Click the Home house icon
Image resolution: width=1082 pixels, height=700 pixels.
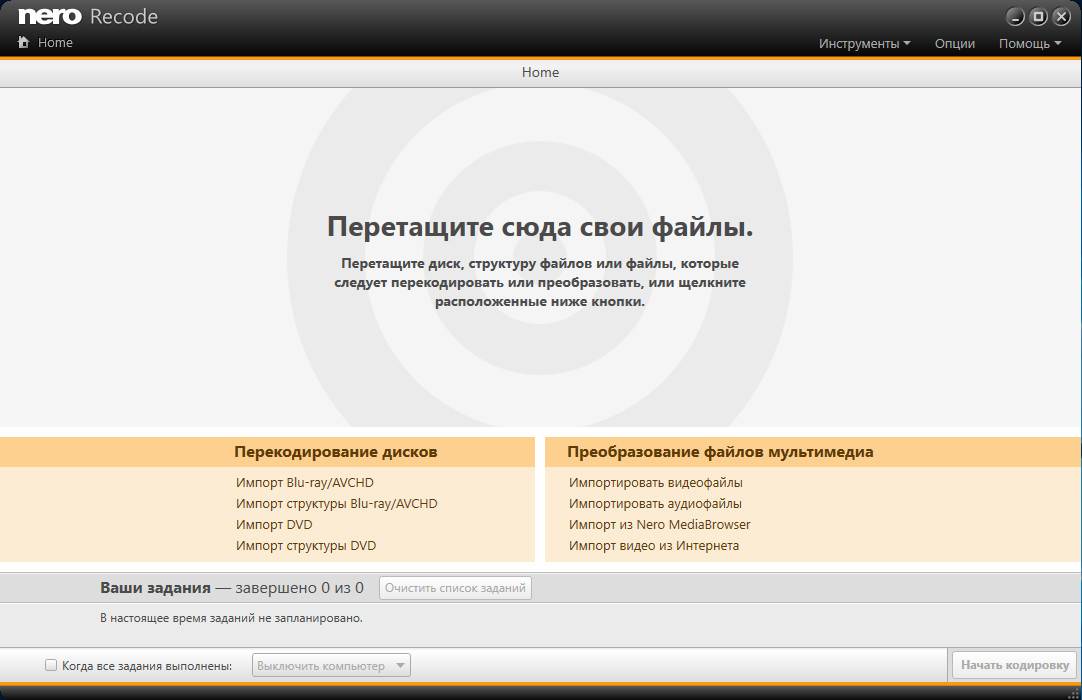tap(23, 42)
